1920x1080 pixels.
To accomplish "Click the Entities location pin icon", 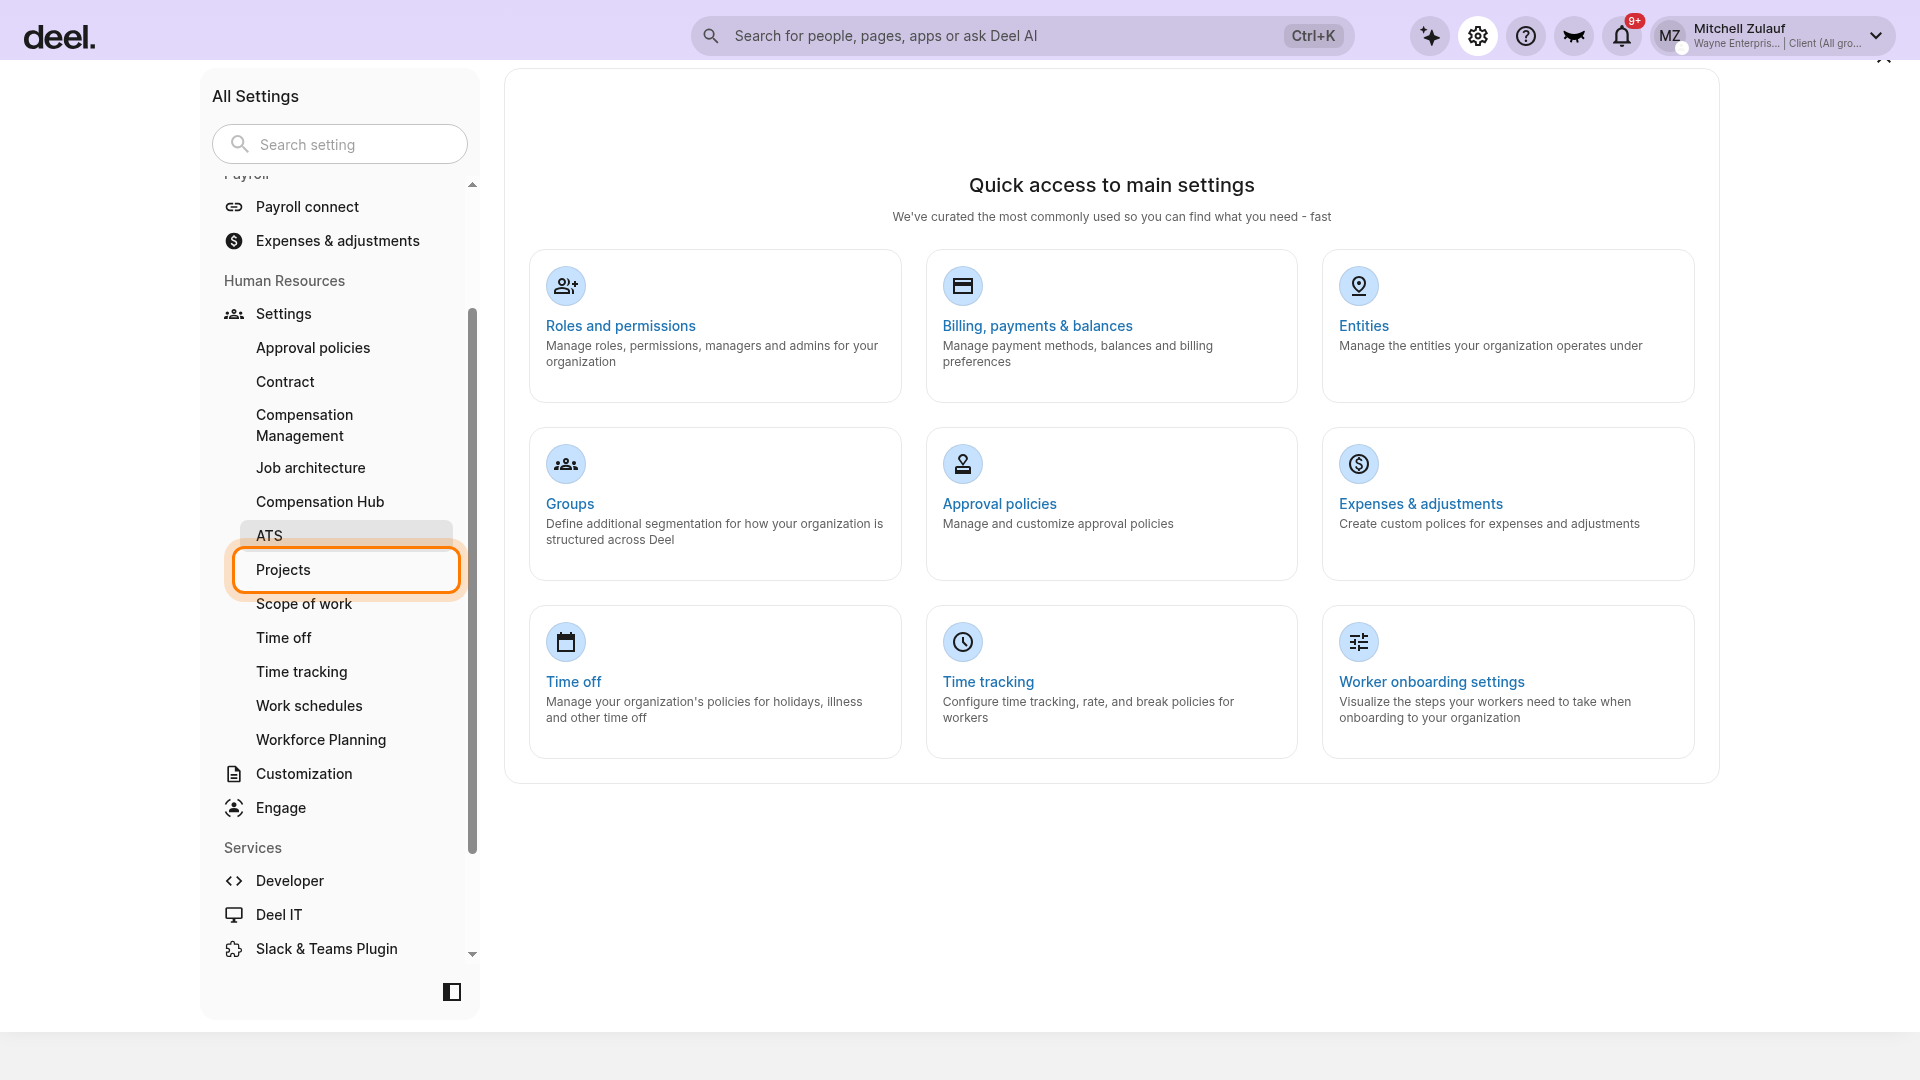I will [x=1359, y=286].
